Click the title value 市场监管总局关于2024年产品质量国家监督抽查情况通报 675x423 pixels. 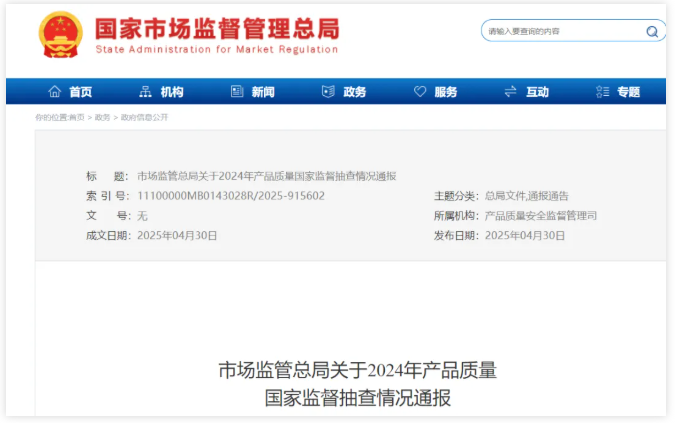point(266,176)
